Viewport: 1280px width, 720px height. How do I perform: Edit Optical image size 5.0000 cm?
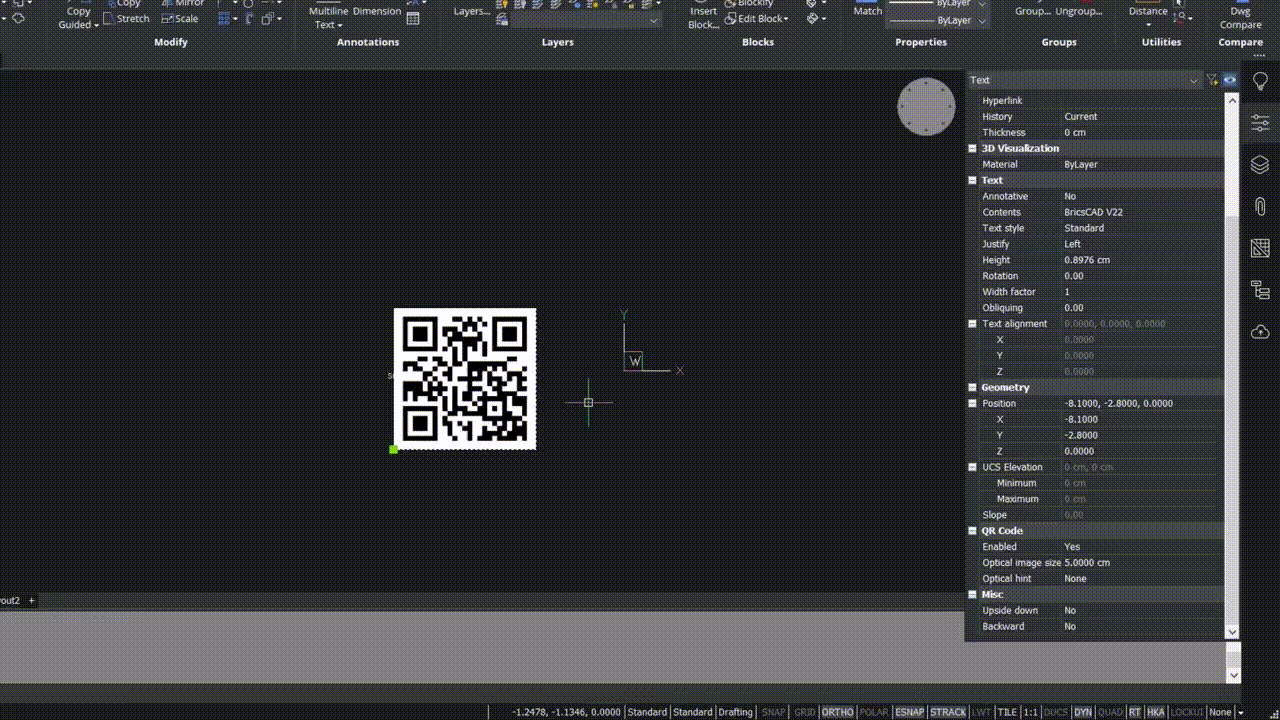point(1142,563)
